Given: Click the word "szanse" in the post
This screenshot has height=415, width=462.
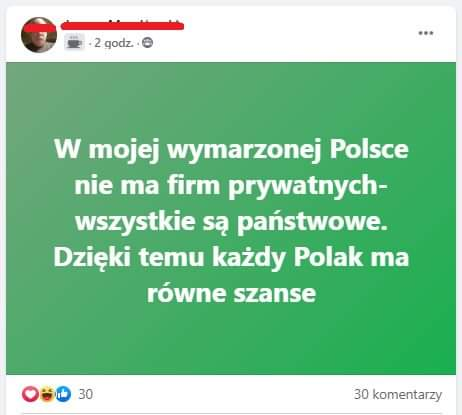Looking at the screenshot, I should coord(275,295).
